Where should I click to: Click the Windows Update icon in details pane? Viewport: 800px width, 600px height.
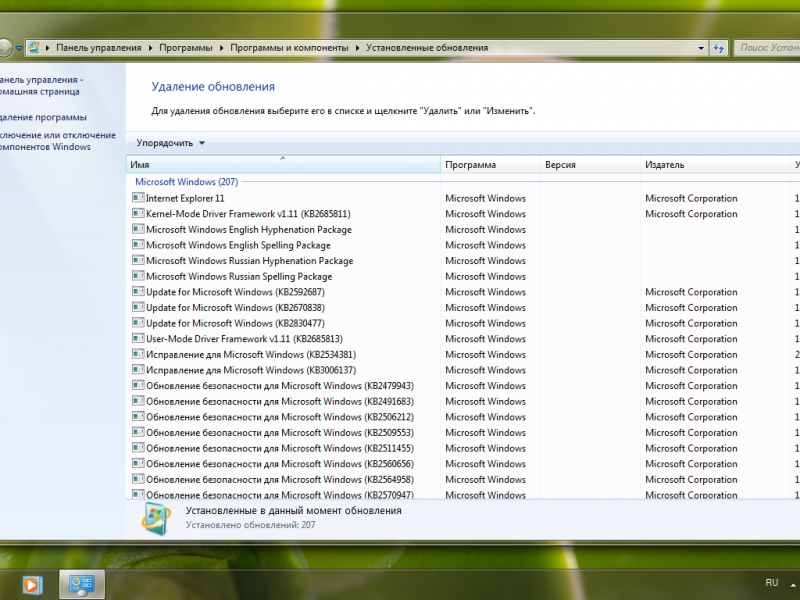(156, 518)
